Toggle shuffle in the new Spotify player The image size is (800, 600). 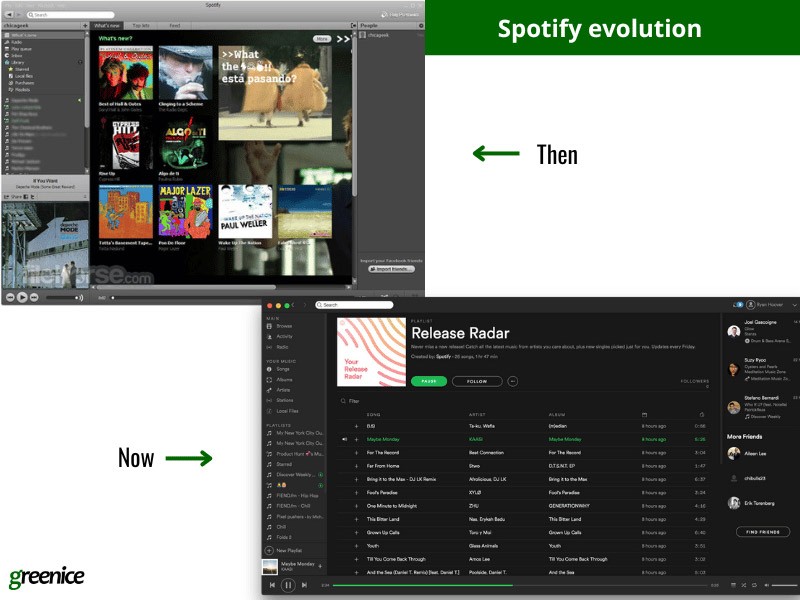pos(743,585)
